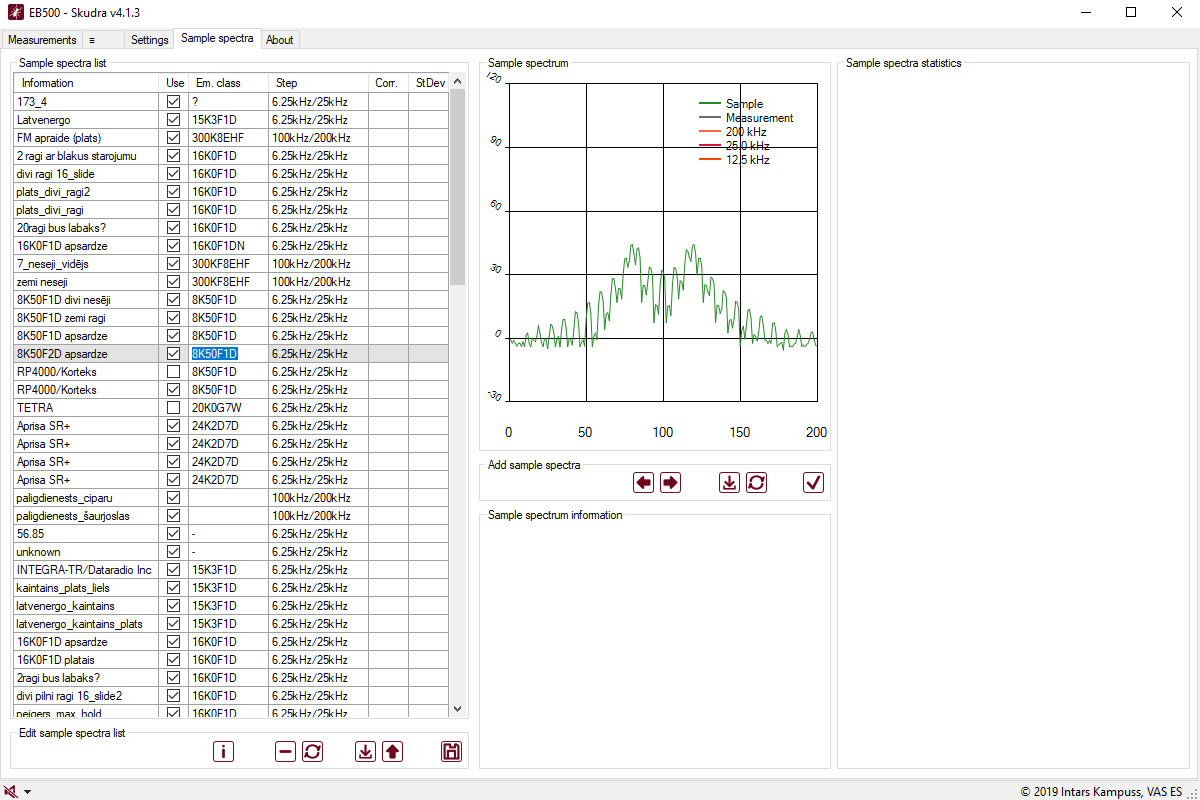
Task: Enable the Use checkbox for TETRA
Action: (x=174, y=408)
